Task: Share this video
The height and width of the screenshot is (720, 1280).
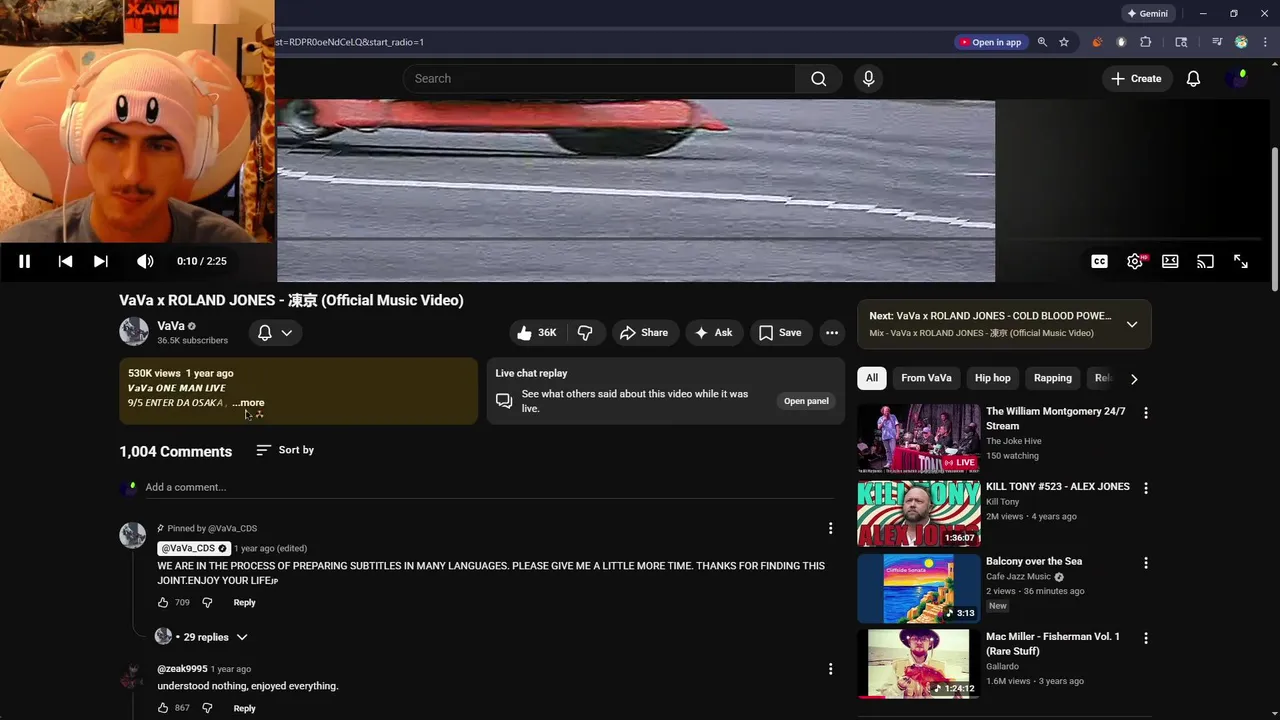Action: [643, 333]
